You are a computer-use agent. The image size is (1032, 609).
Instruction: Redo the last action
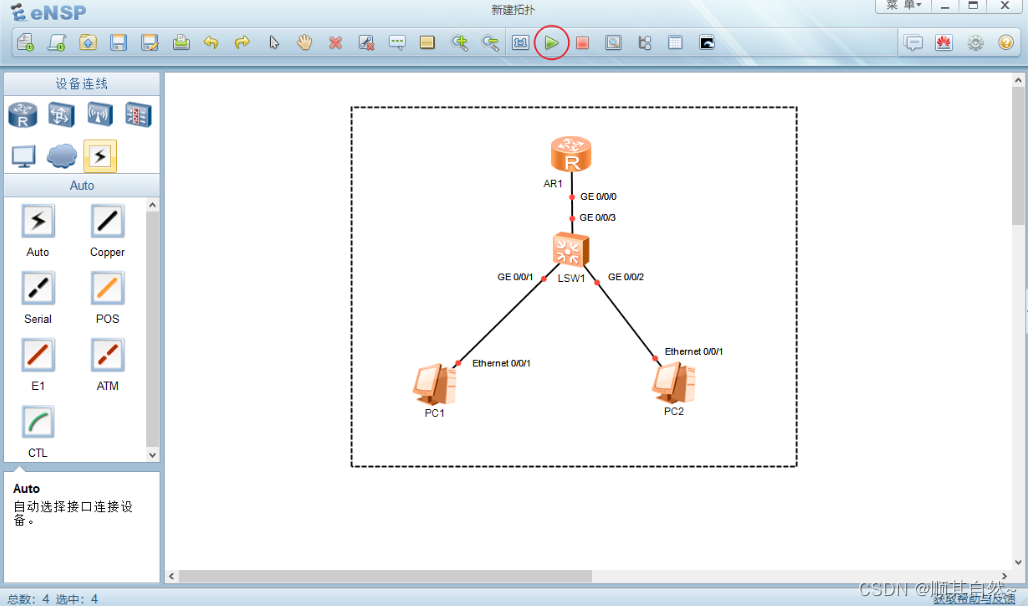[242, 43]
